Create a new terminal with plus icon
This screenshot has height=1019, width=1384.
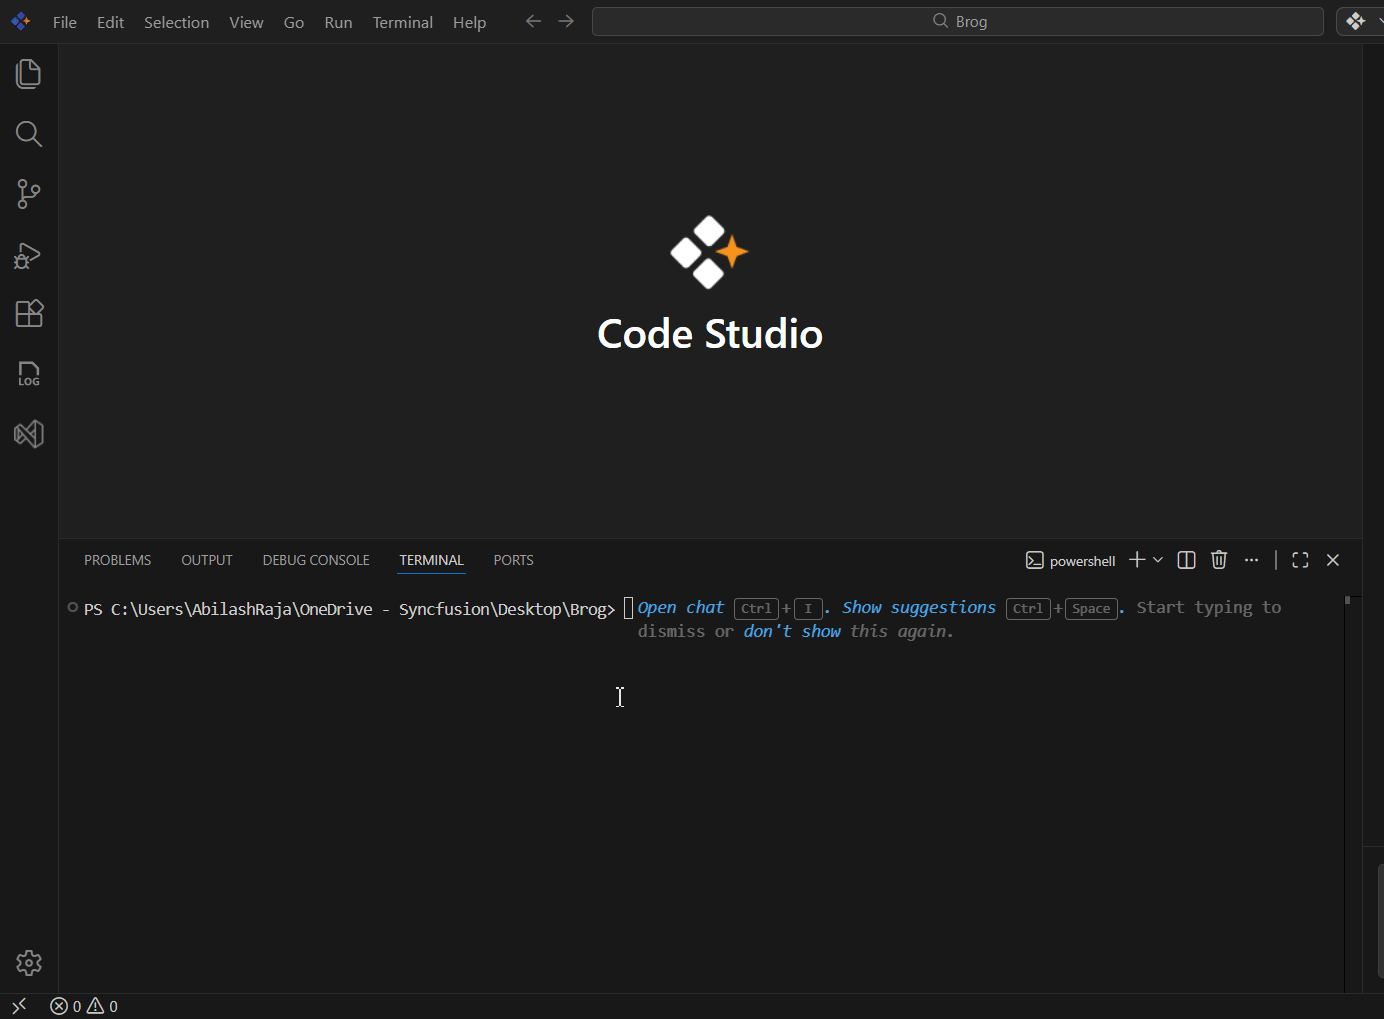1137,560
